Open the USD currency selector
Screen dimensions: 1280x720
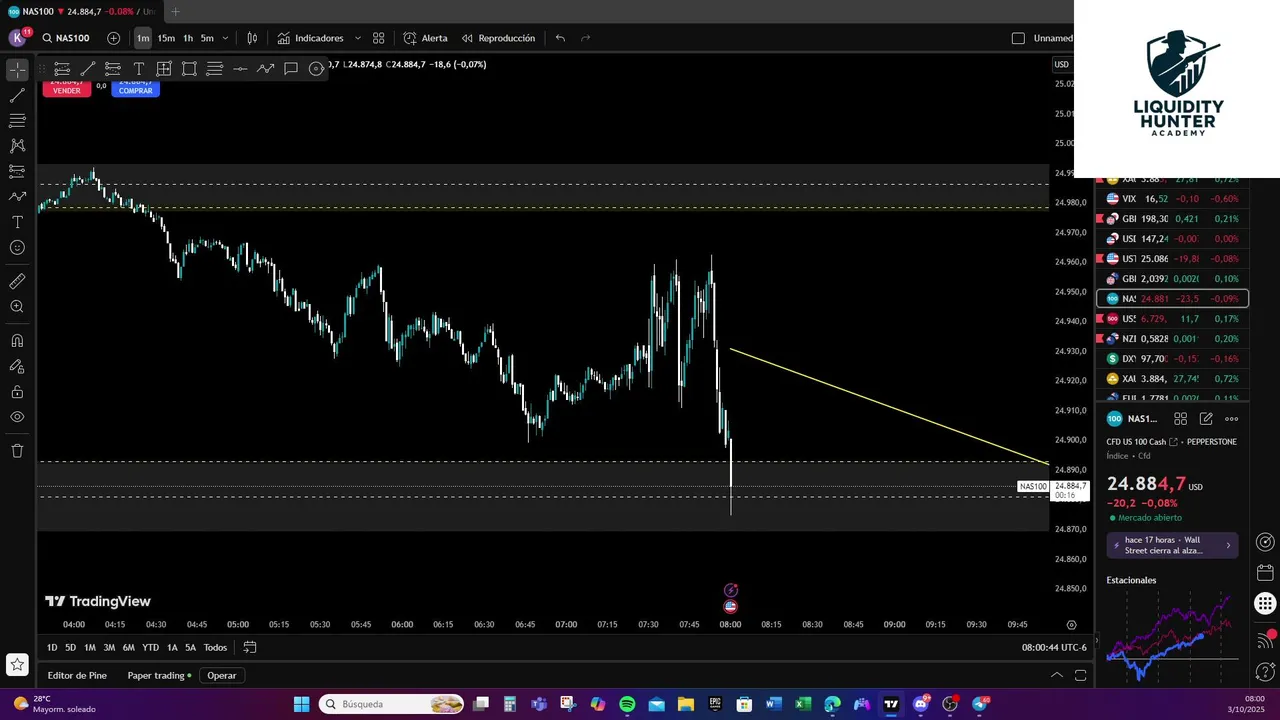point(1062,64)
